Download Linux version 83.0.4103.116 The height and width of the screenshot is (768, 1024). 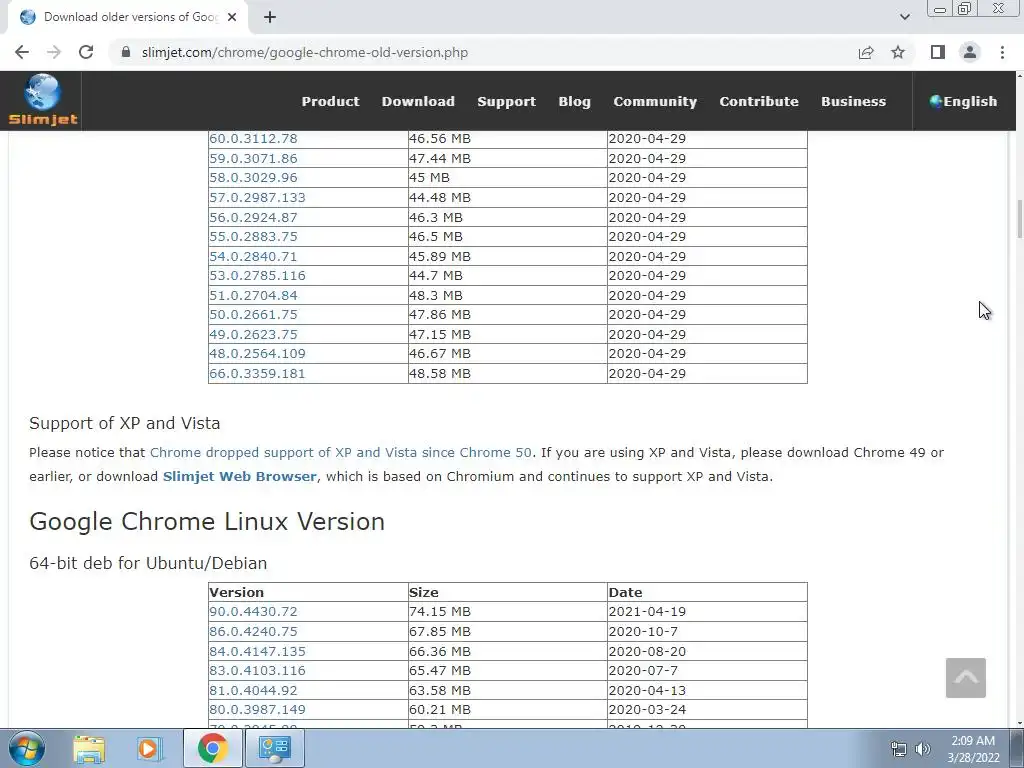[257, 671]
